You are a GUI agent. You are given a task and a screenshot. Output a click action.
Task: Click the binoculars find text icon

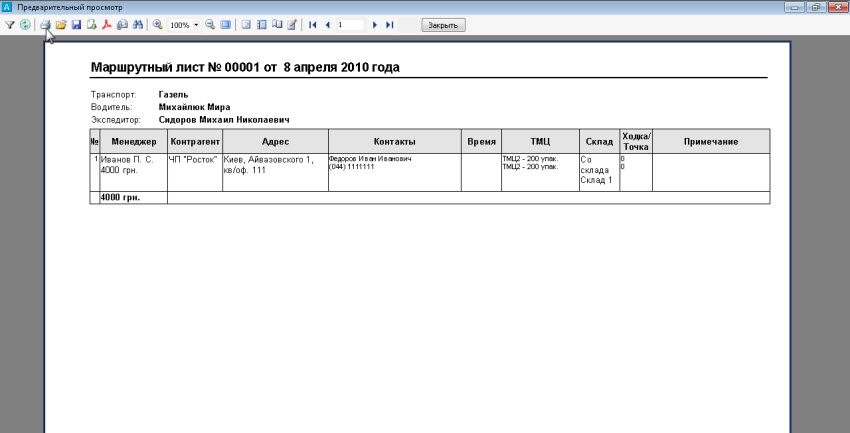[x=138, y=24]
